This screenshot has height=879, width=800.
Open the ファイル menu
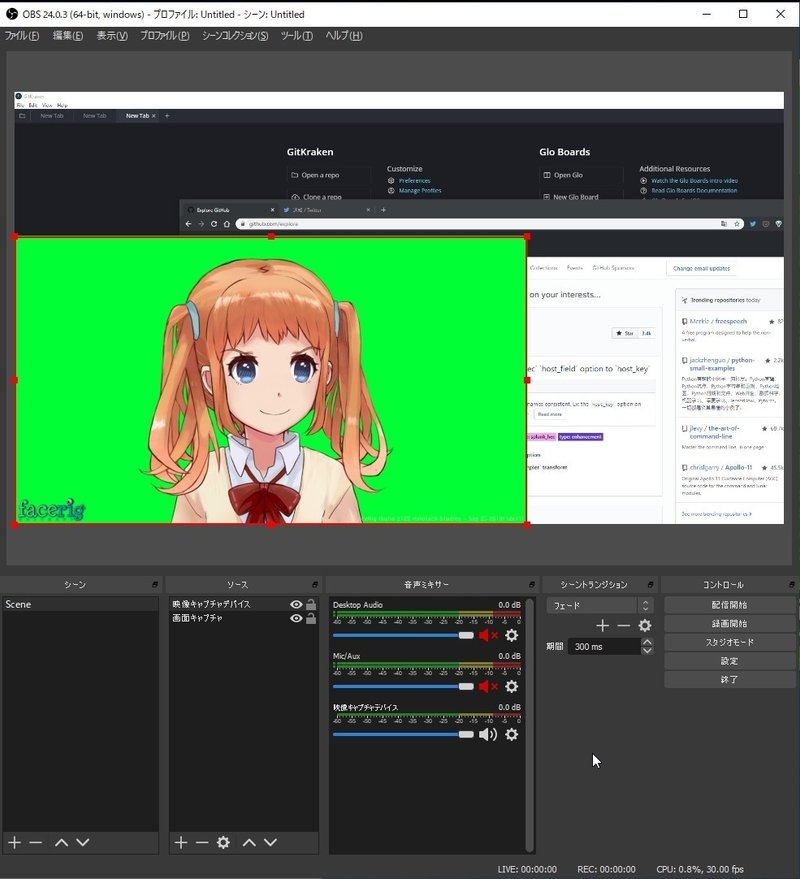point(22,36)
